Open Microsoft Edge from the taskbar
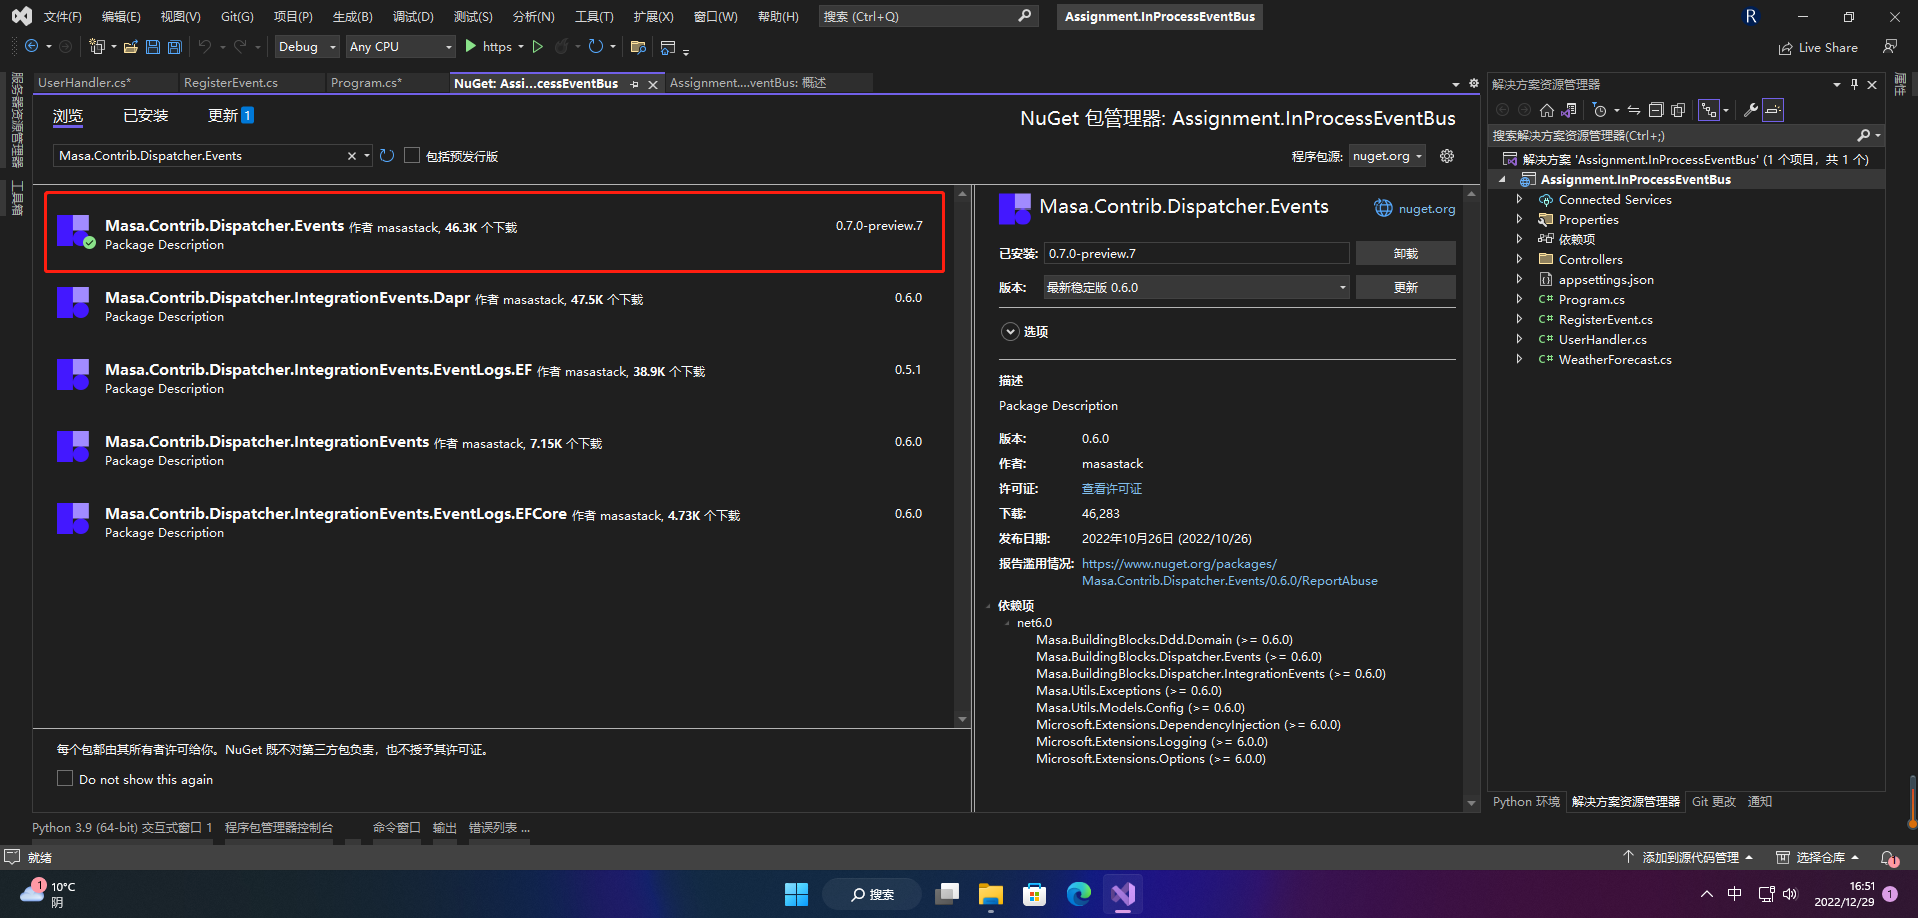This screenshot has height=918, width=1918. (1079, 894)
